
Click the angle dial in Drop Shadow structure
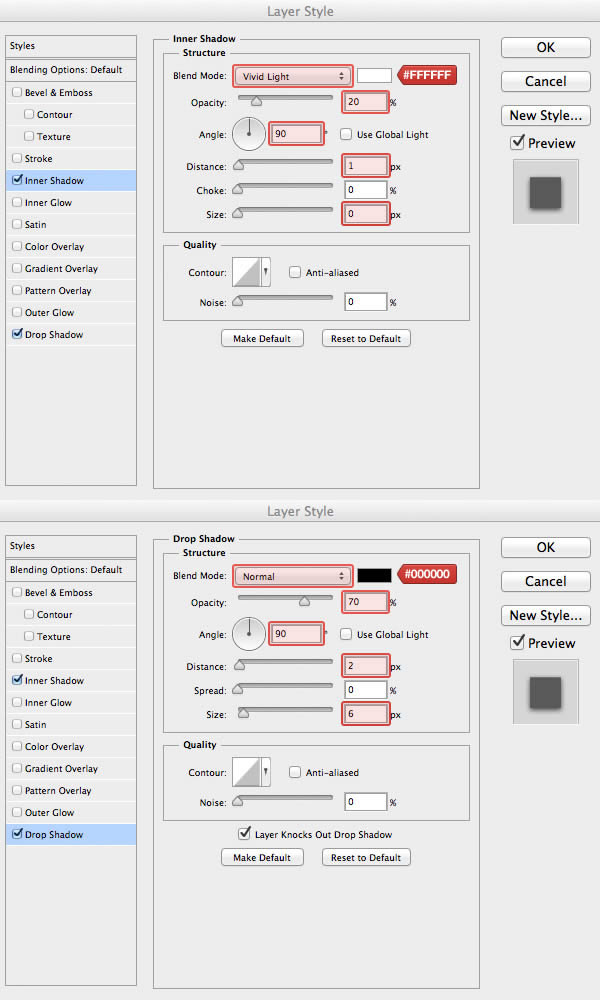coord(249,633)
